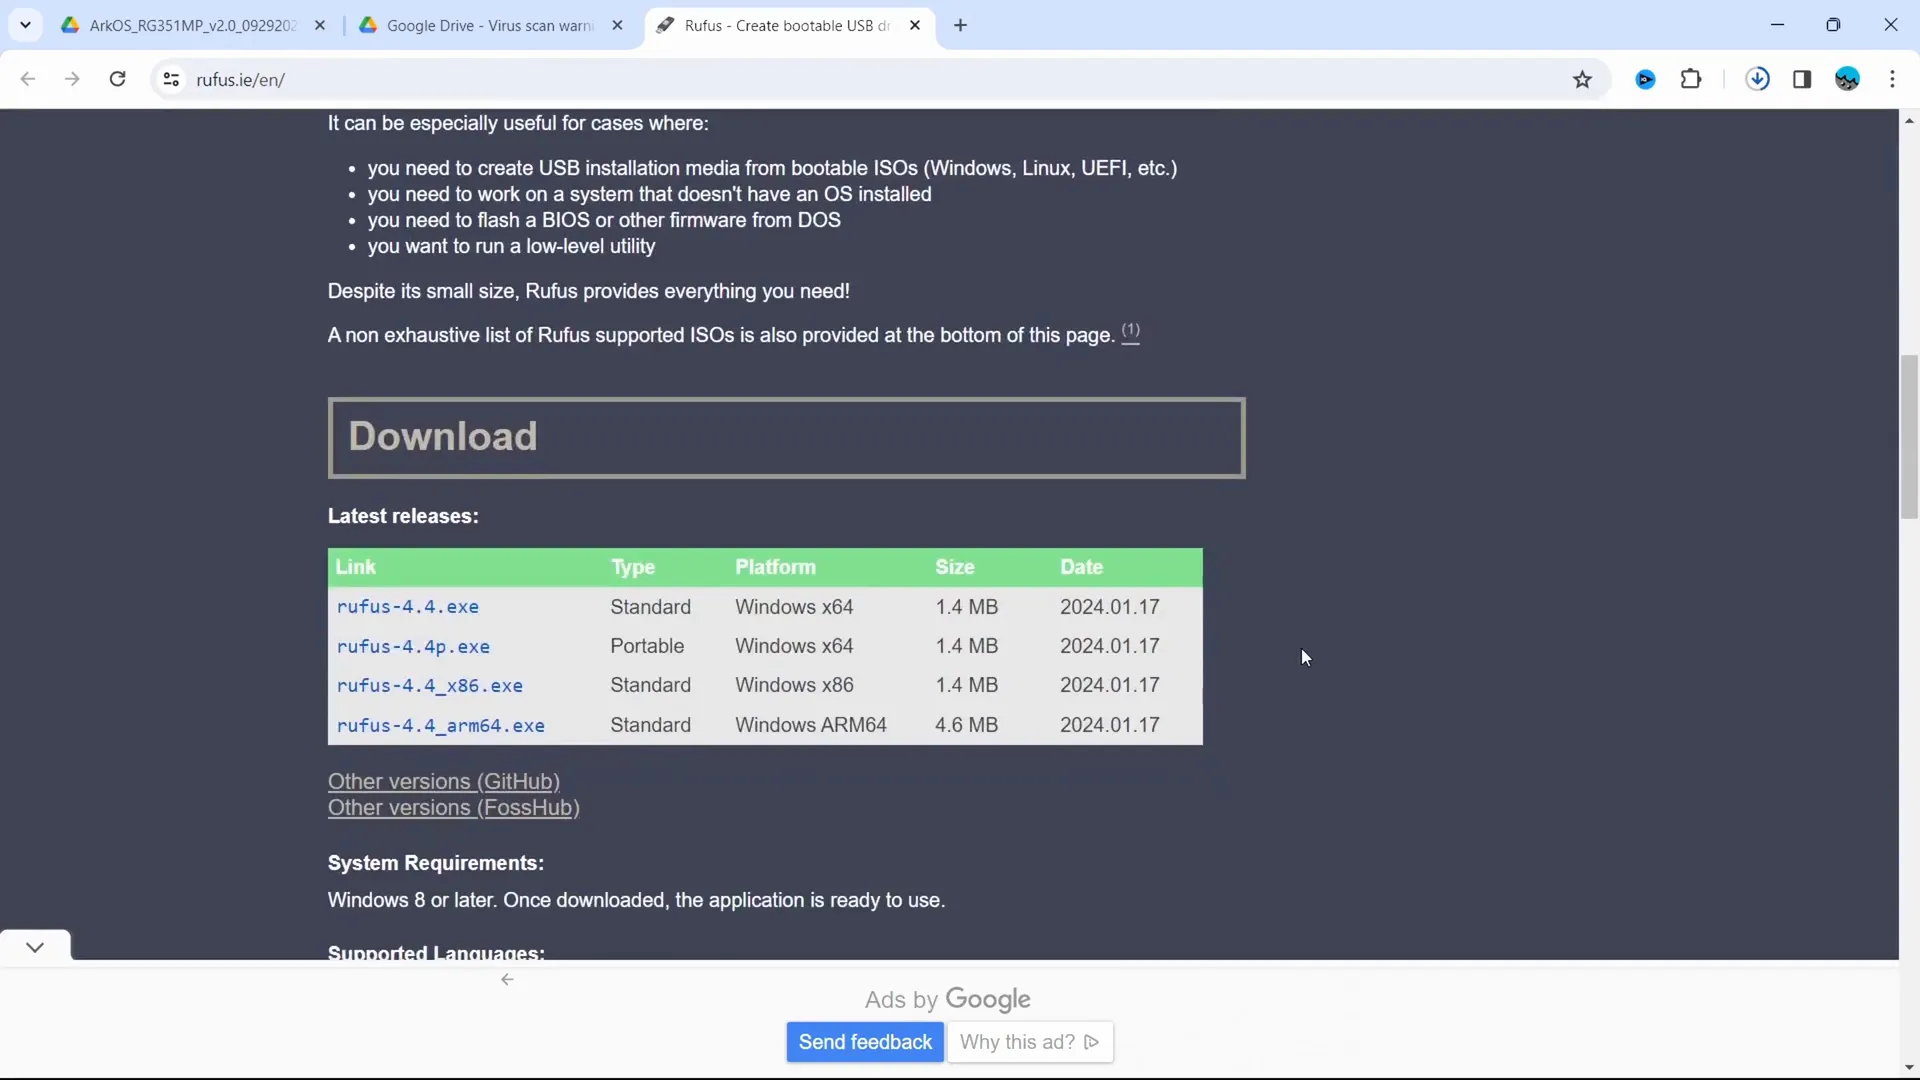Screen dimensions: 1920x1080
Task: Close the ArkOS_RG351MP tab
Action: [320, 25]
